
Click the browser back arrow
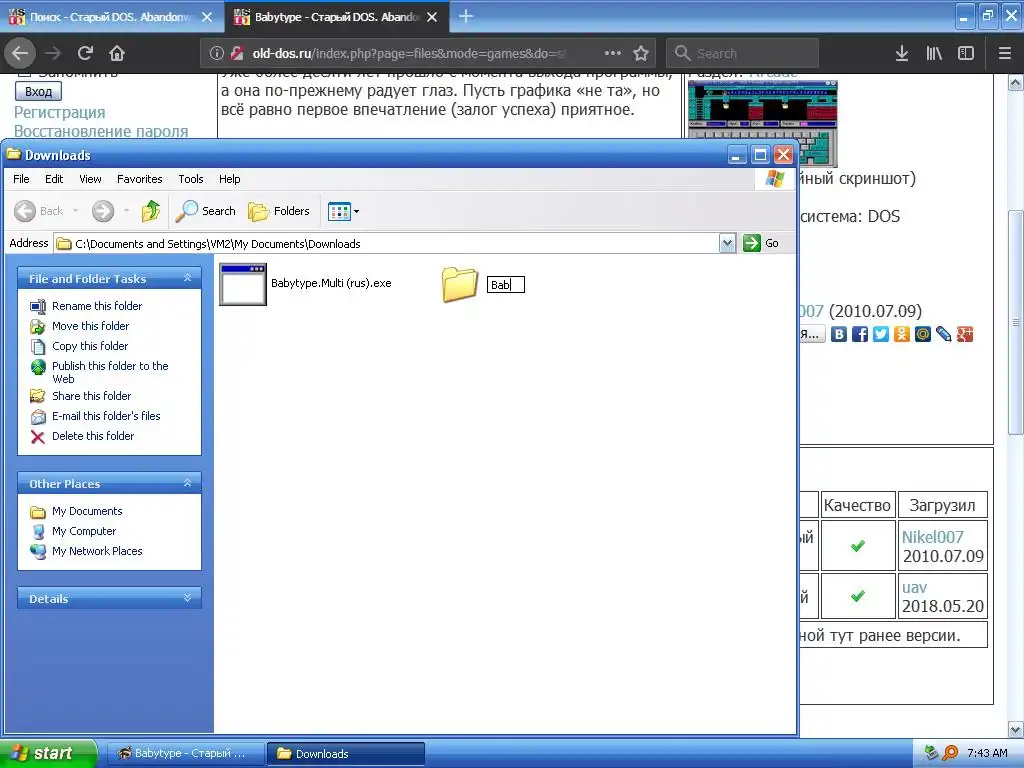(20, 53)
